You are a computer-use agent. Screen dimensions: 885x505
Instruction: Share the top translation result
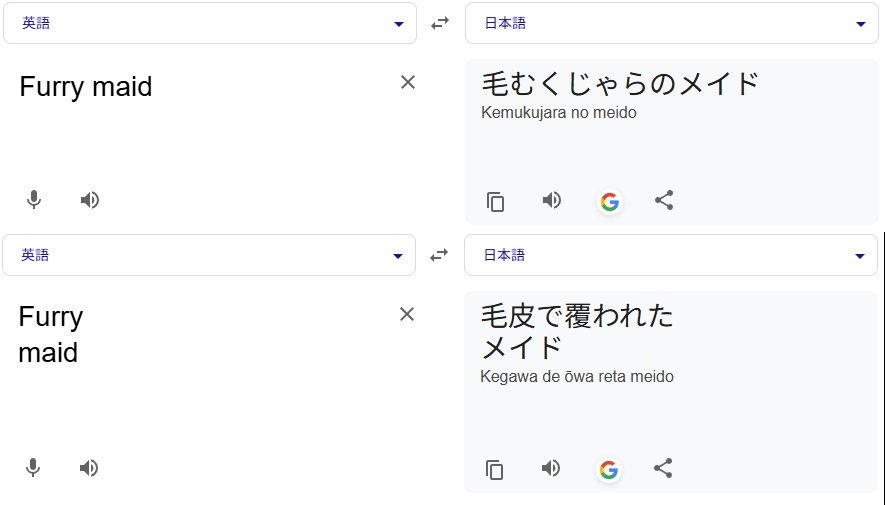pos(664,200)
